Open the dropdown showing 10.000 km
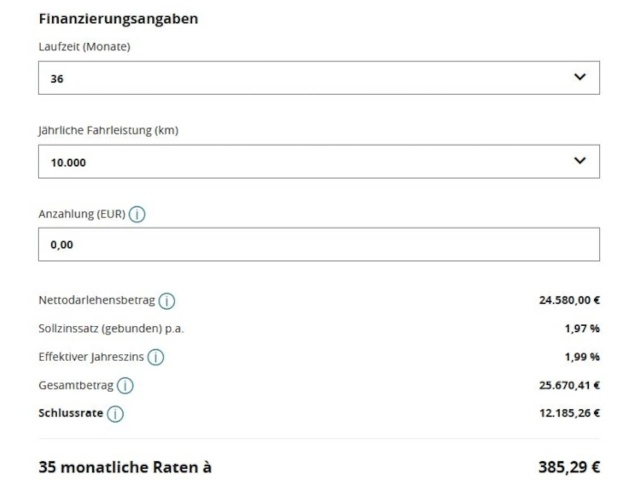Screen dimensions: 640x480 tap(319, 161)
